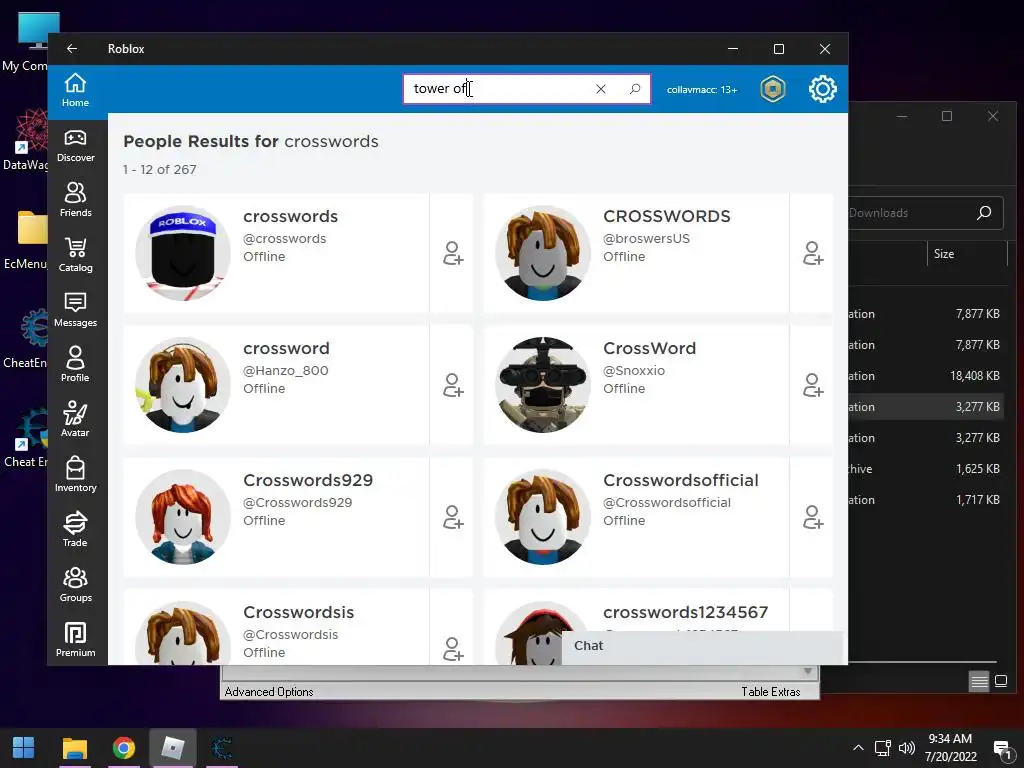Open the Avatar editor
1024x768 pixels.
point(75,421)
